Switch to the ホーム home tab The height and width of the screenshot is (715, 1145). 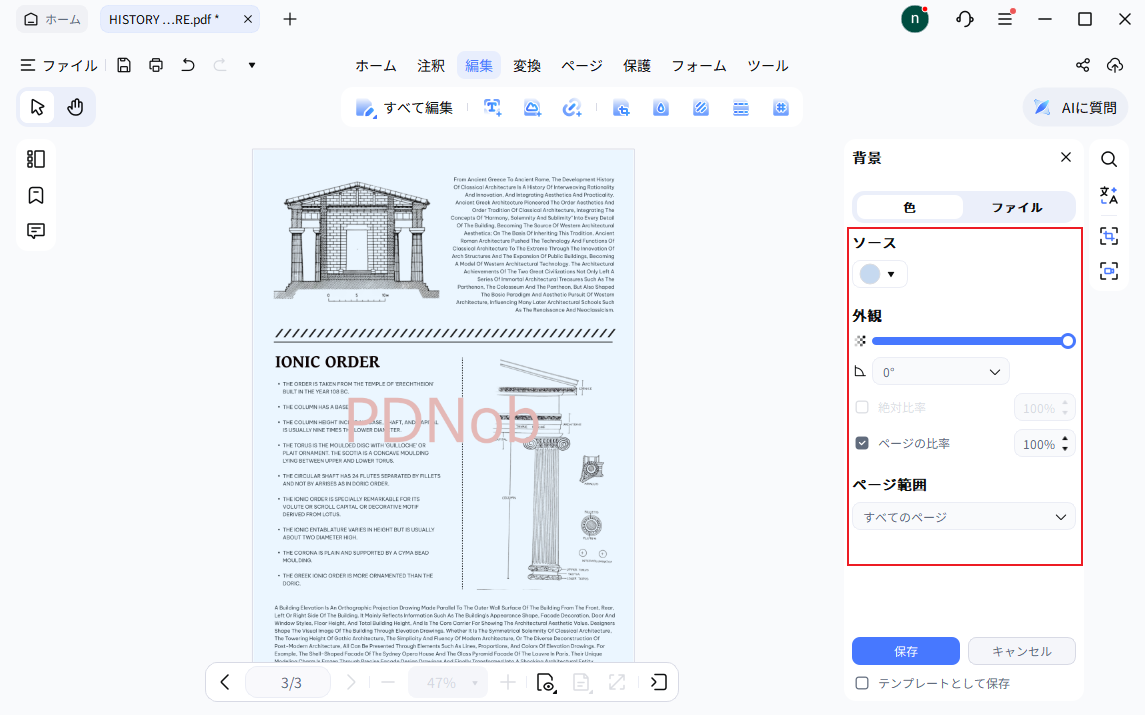coord(52,19)
